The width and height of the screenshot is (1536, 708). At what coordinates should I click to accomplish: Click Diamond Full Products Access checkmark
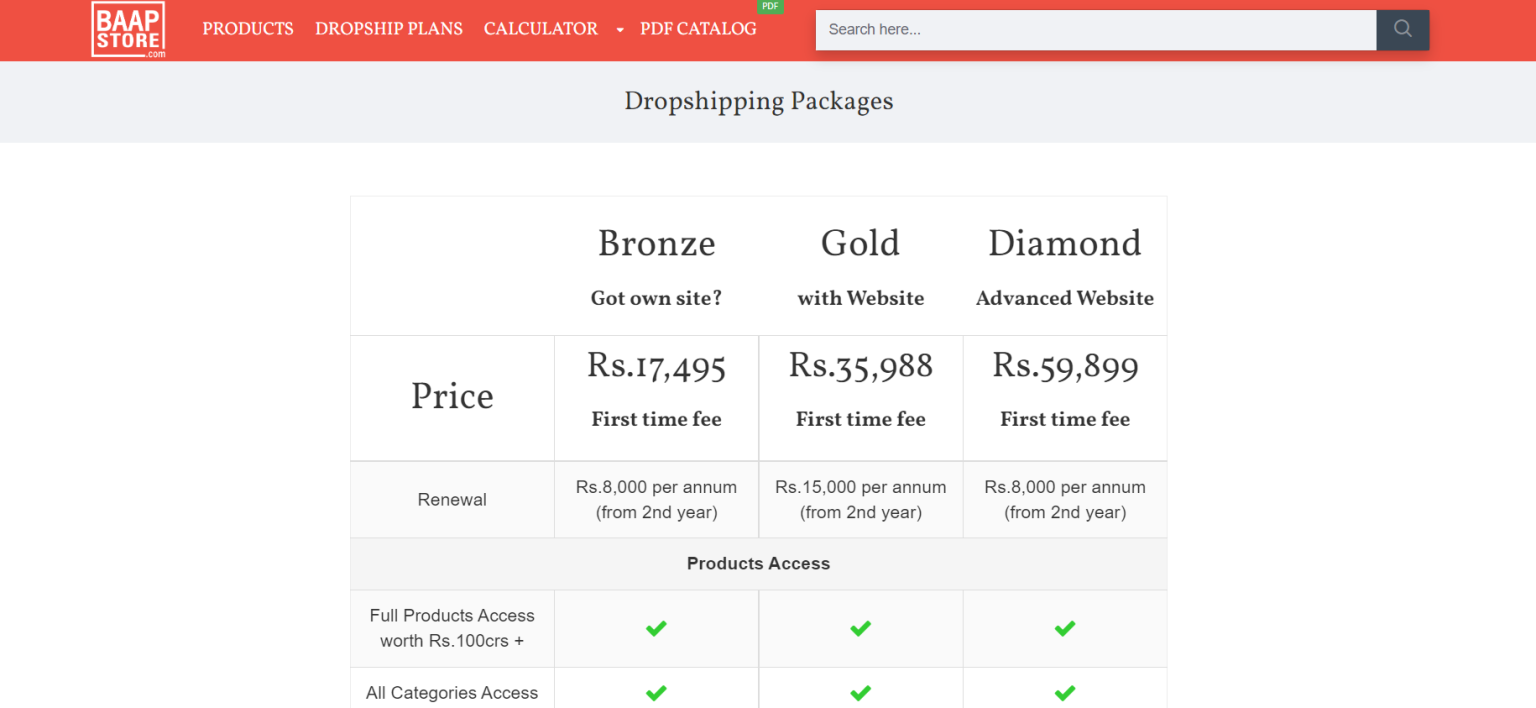point(1065,628)
